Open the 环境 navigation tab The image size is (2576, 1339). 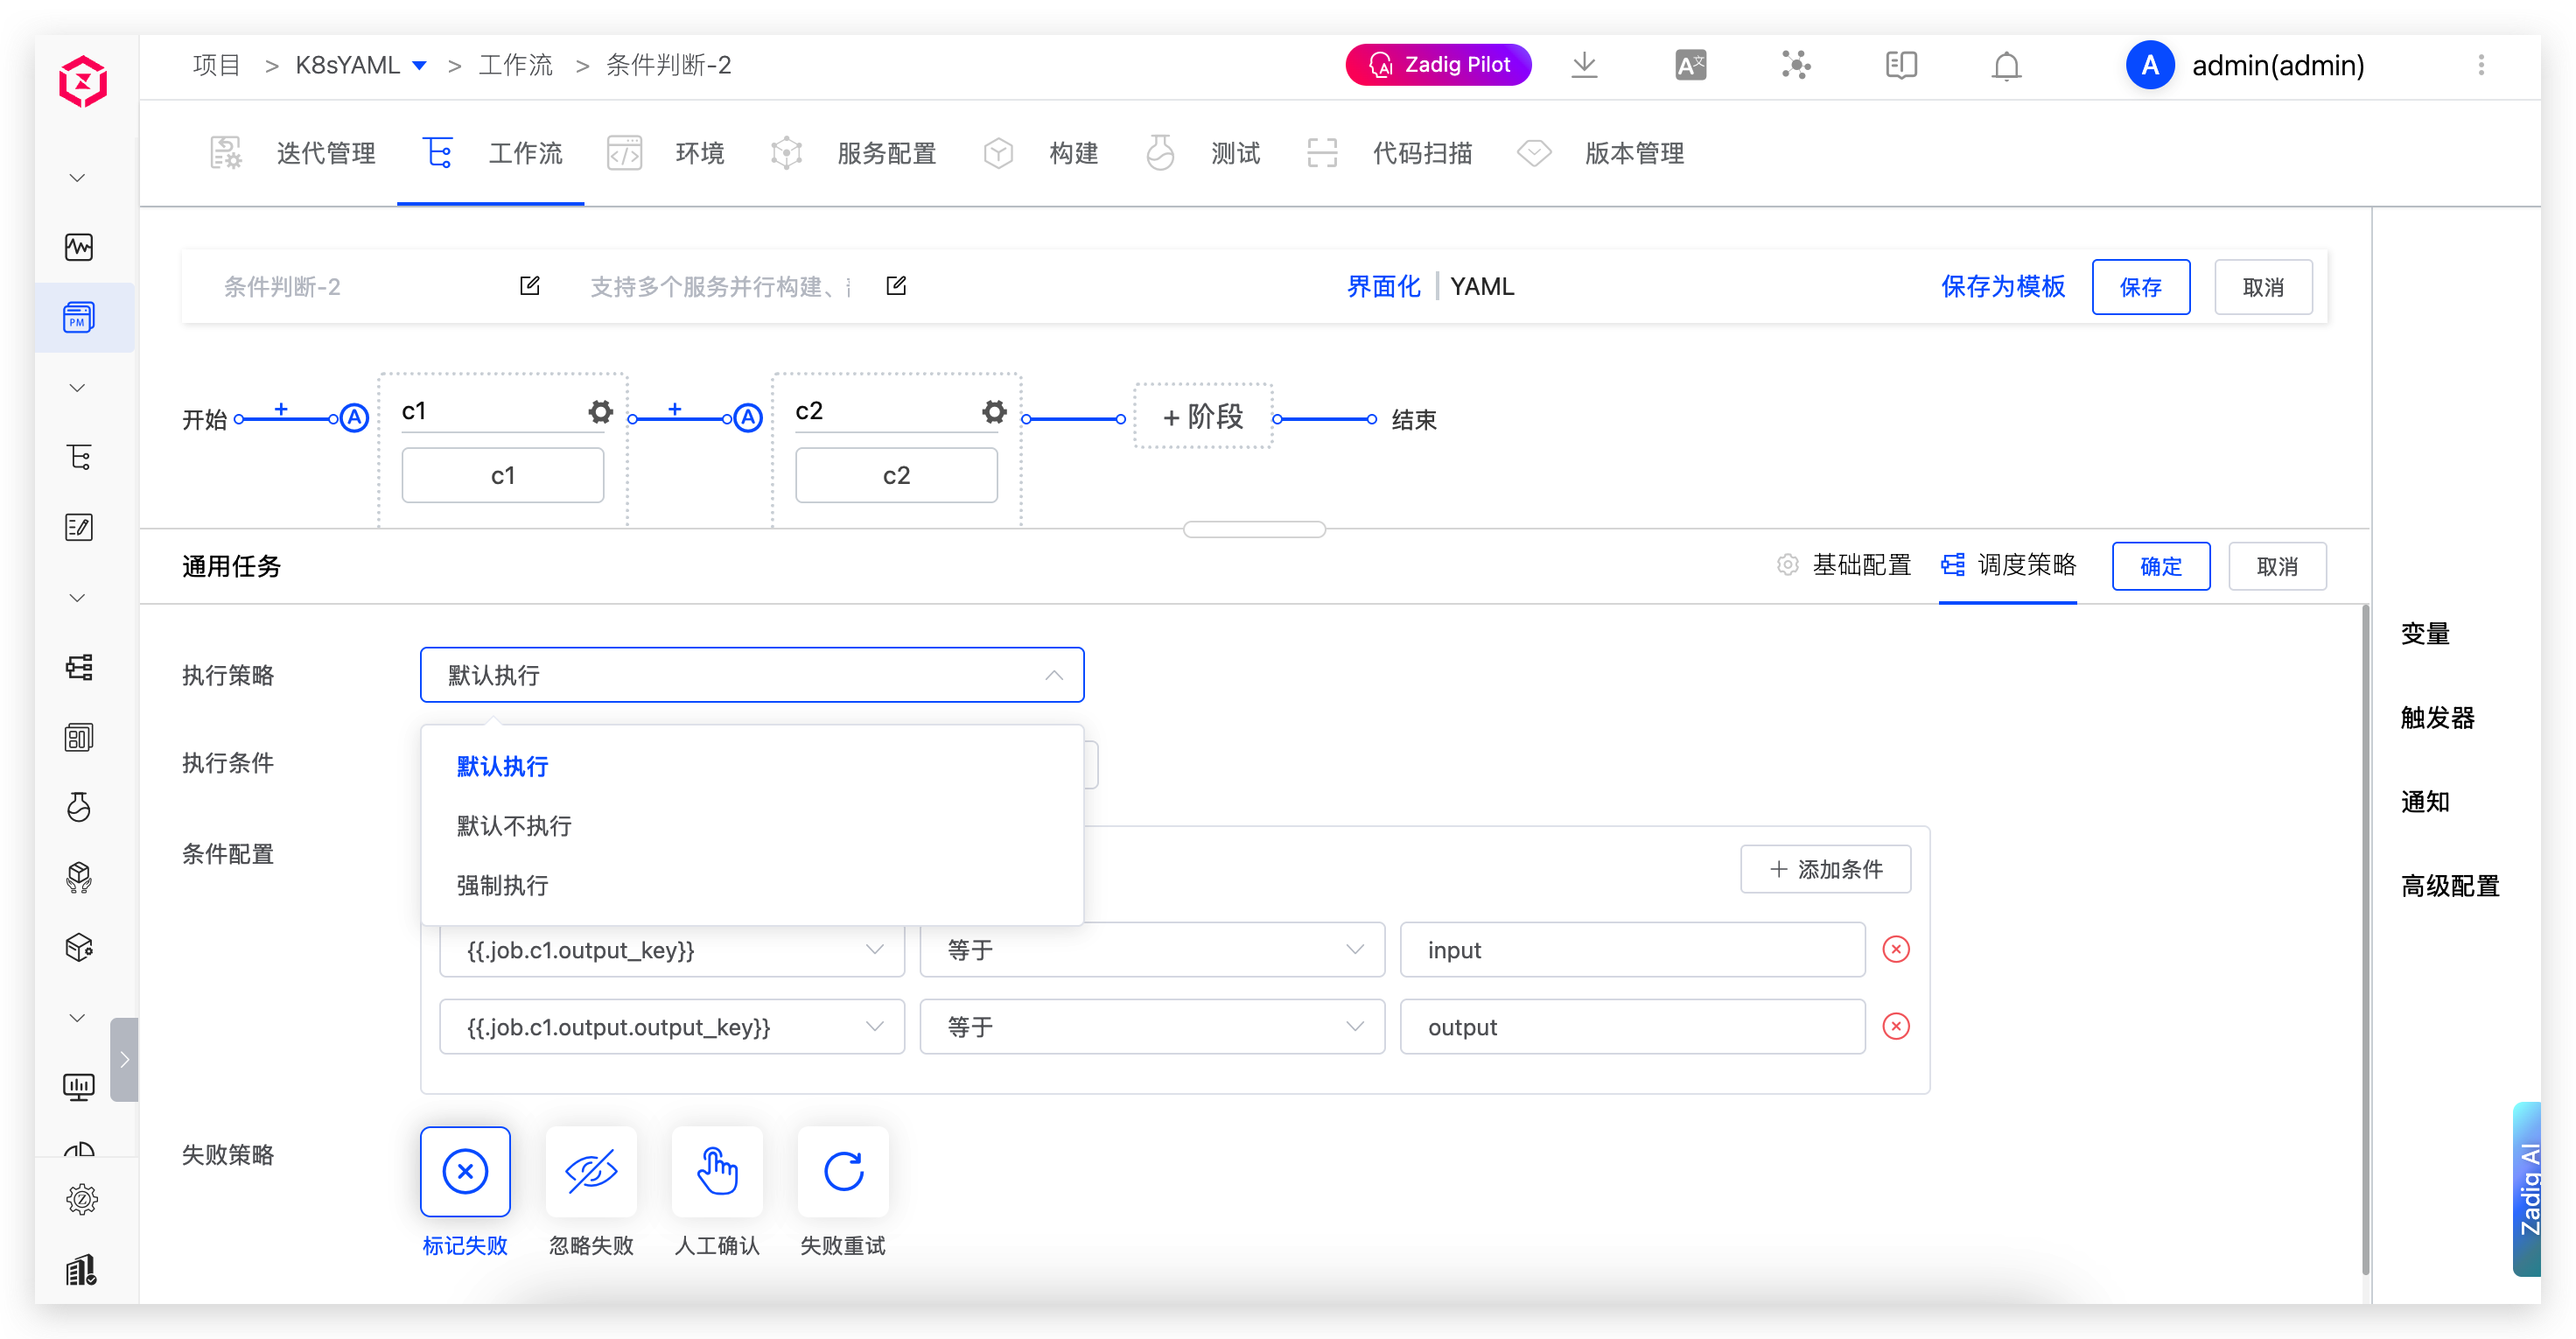(x=698, y=153)
